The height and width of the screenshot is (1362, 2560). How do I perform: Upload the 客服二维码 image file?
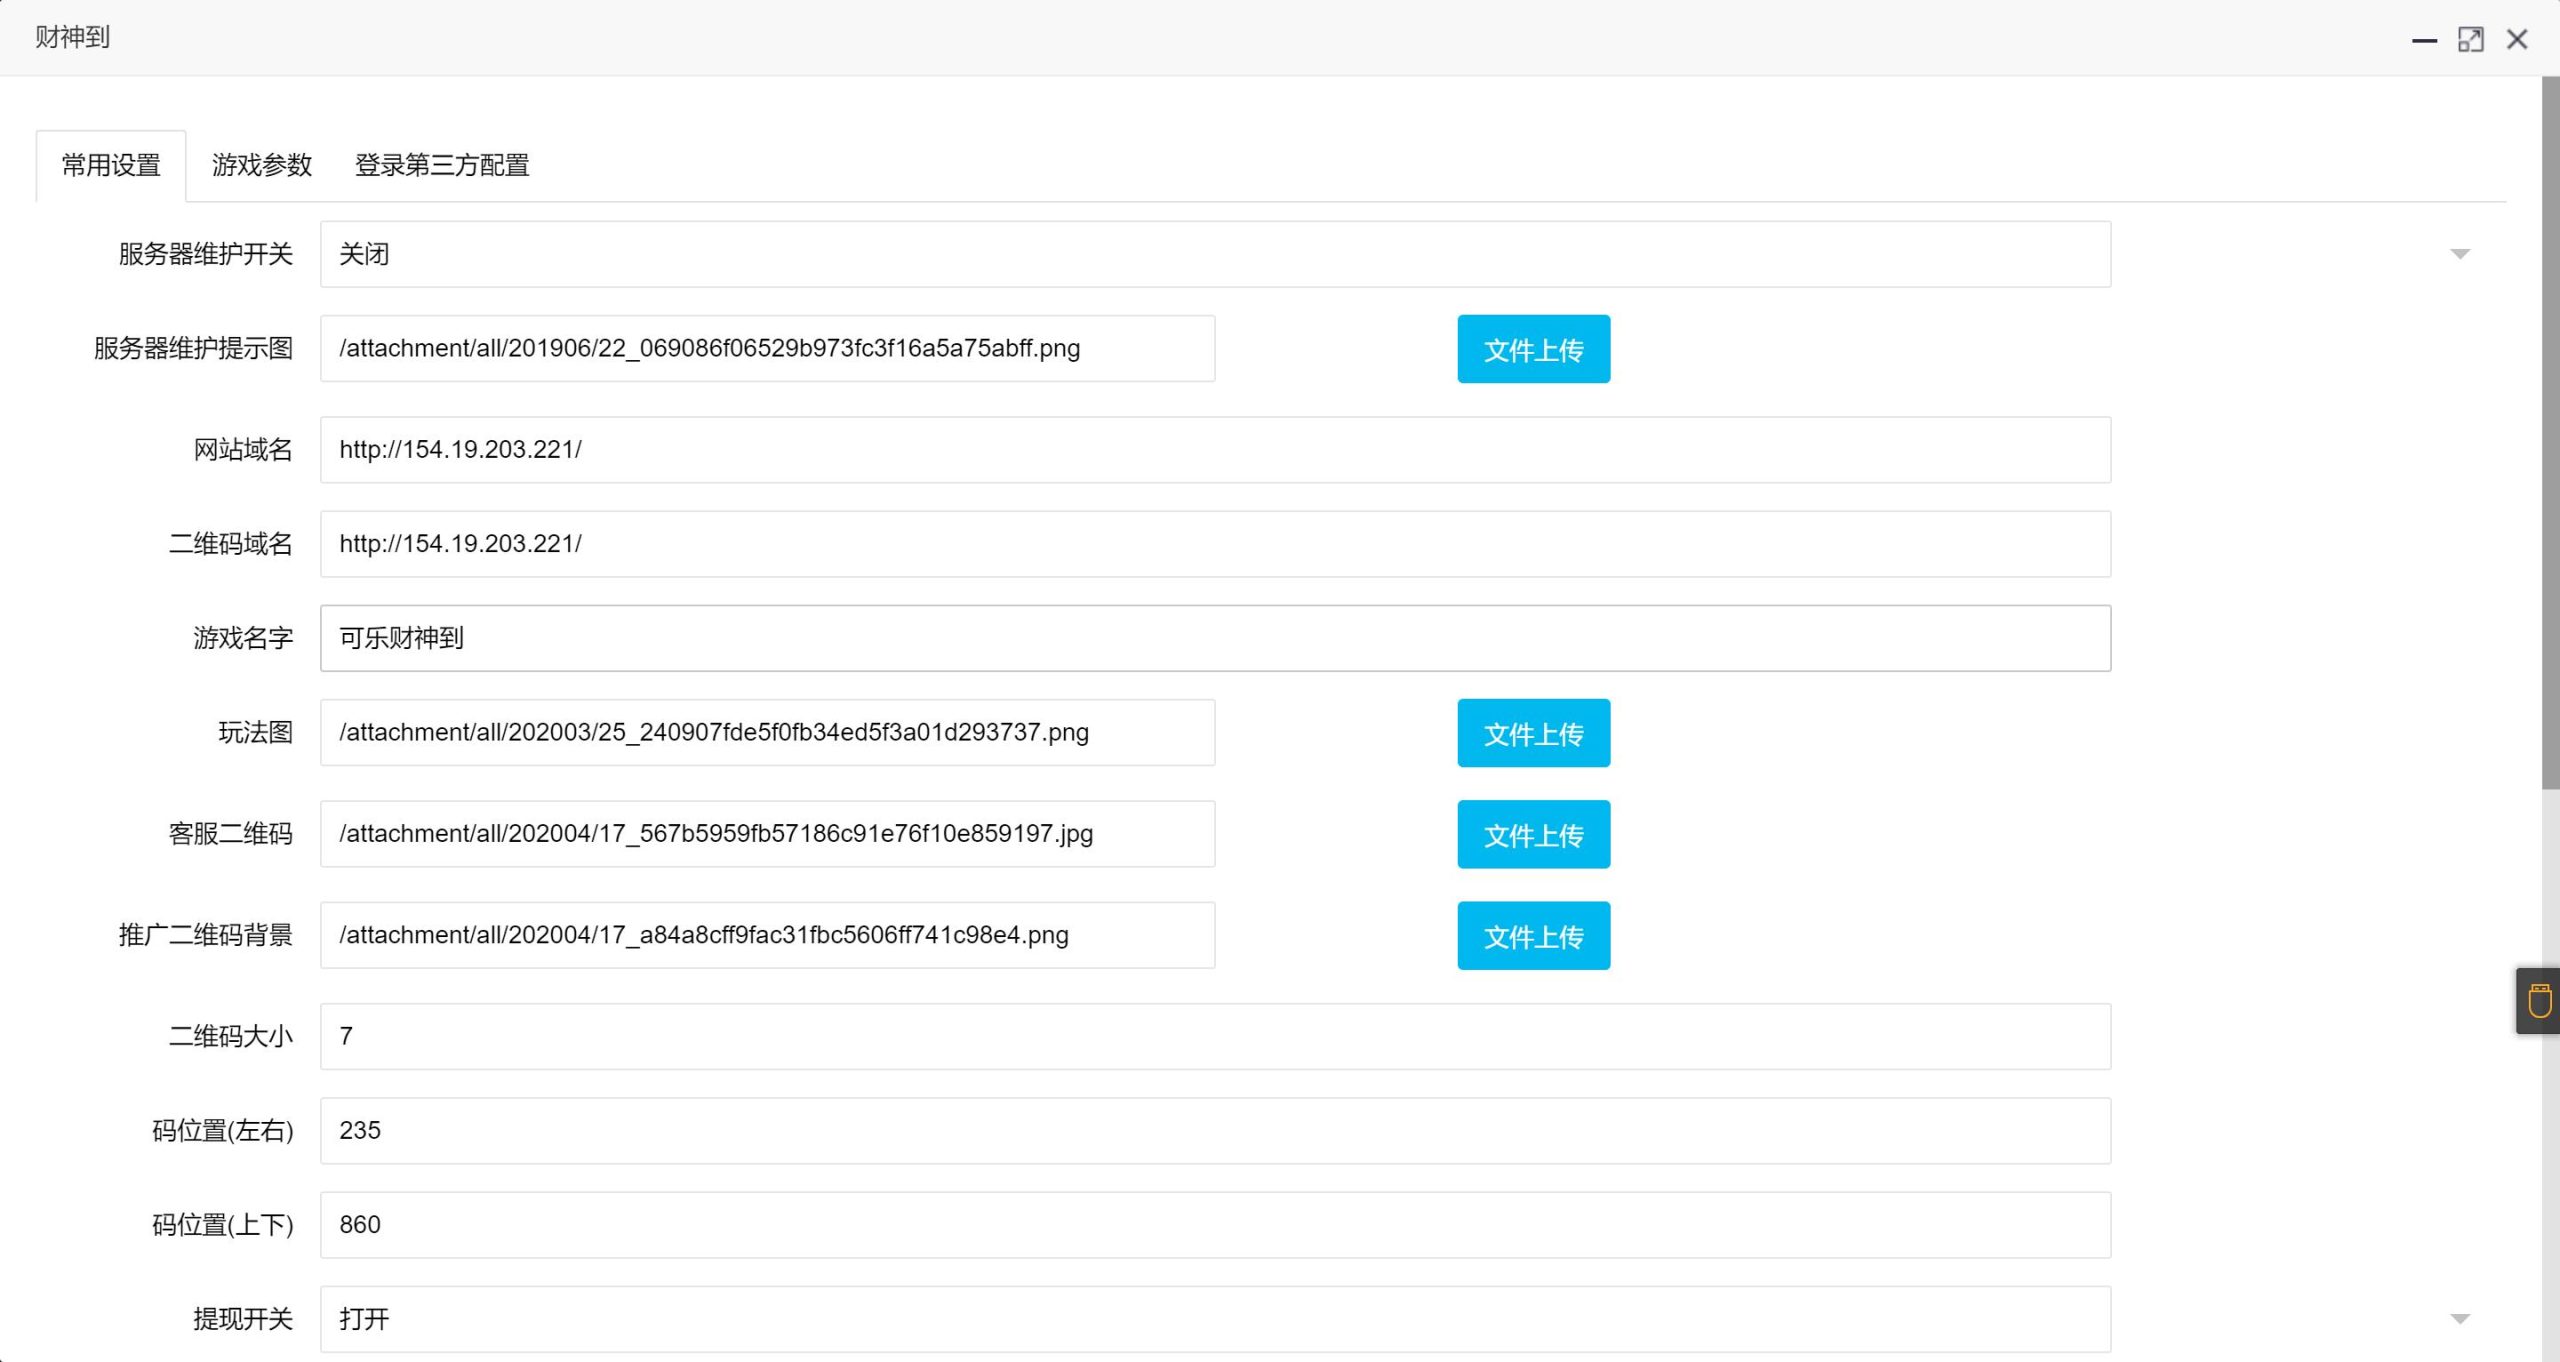[1533, 834]
